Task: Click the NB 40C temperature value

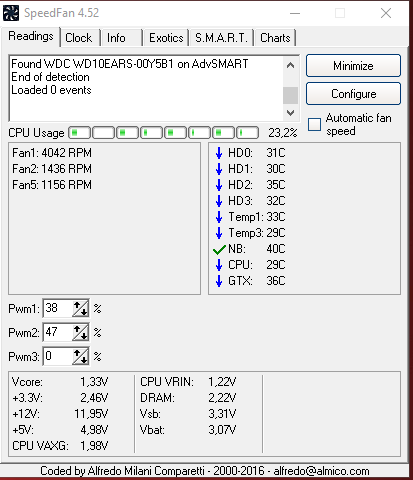Action: [276, 249]
